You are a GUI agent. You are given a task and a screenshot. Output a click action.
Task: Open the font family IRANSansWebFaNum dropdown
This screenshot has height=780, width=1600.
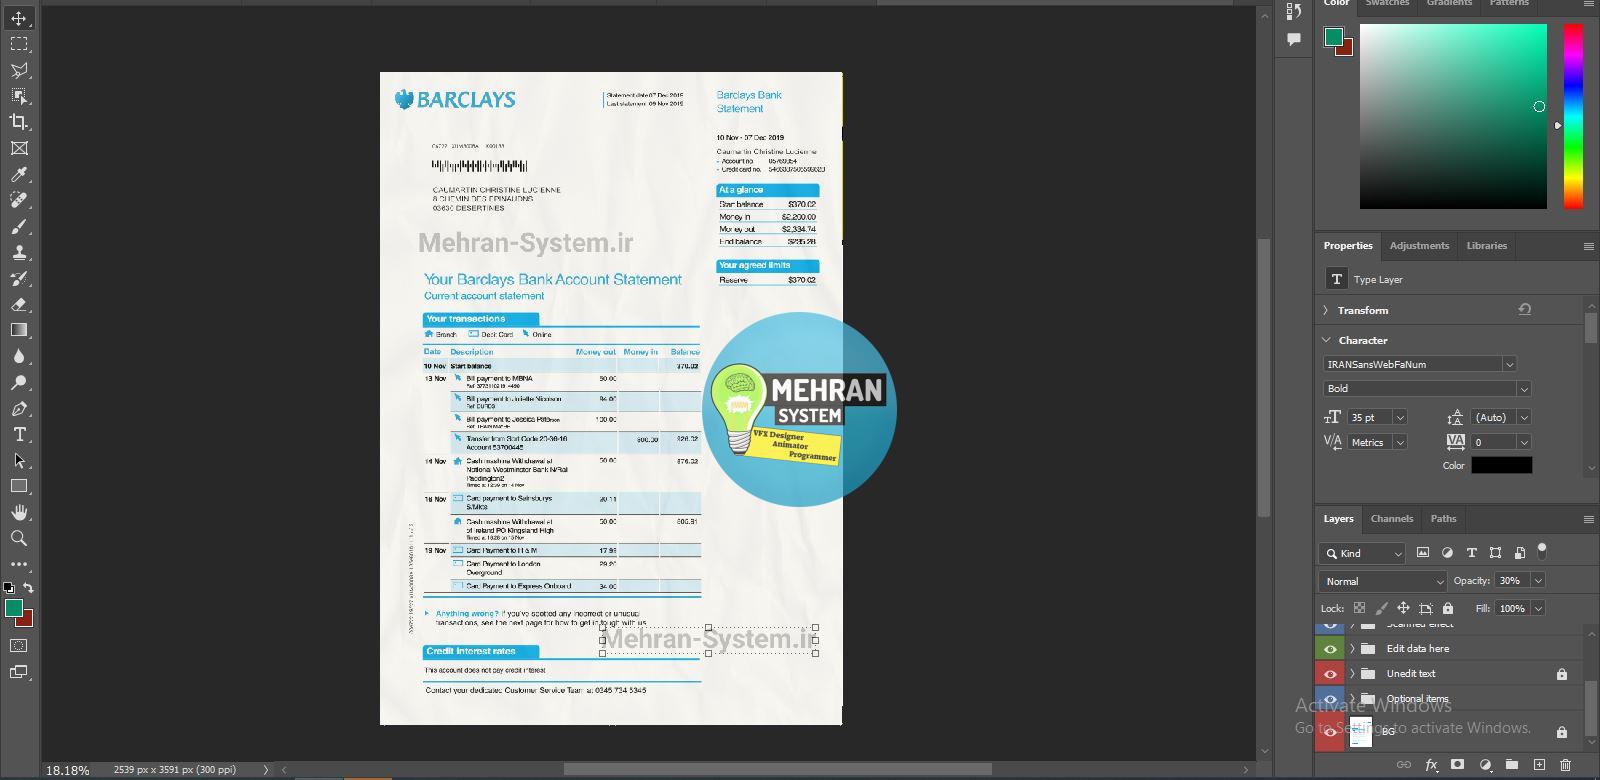click(1509, 364)
